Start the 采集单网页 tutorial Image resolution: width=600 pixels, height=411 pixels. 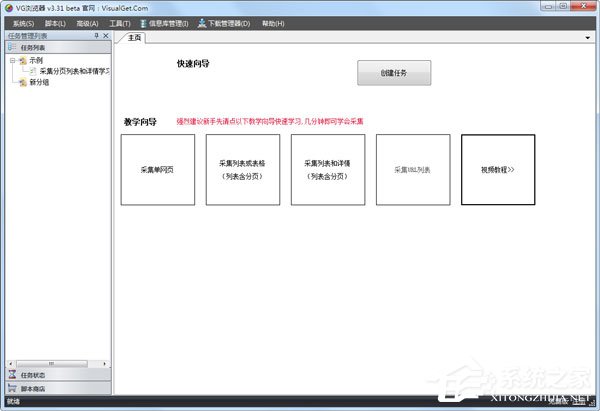click(158, 170)
